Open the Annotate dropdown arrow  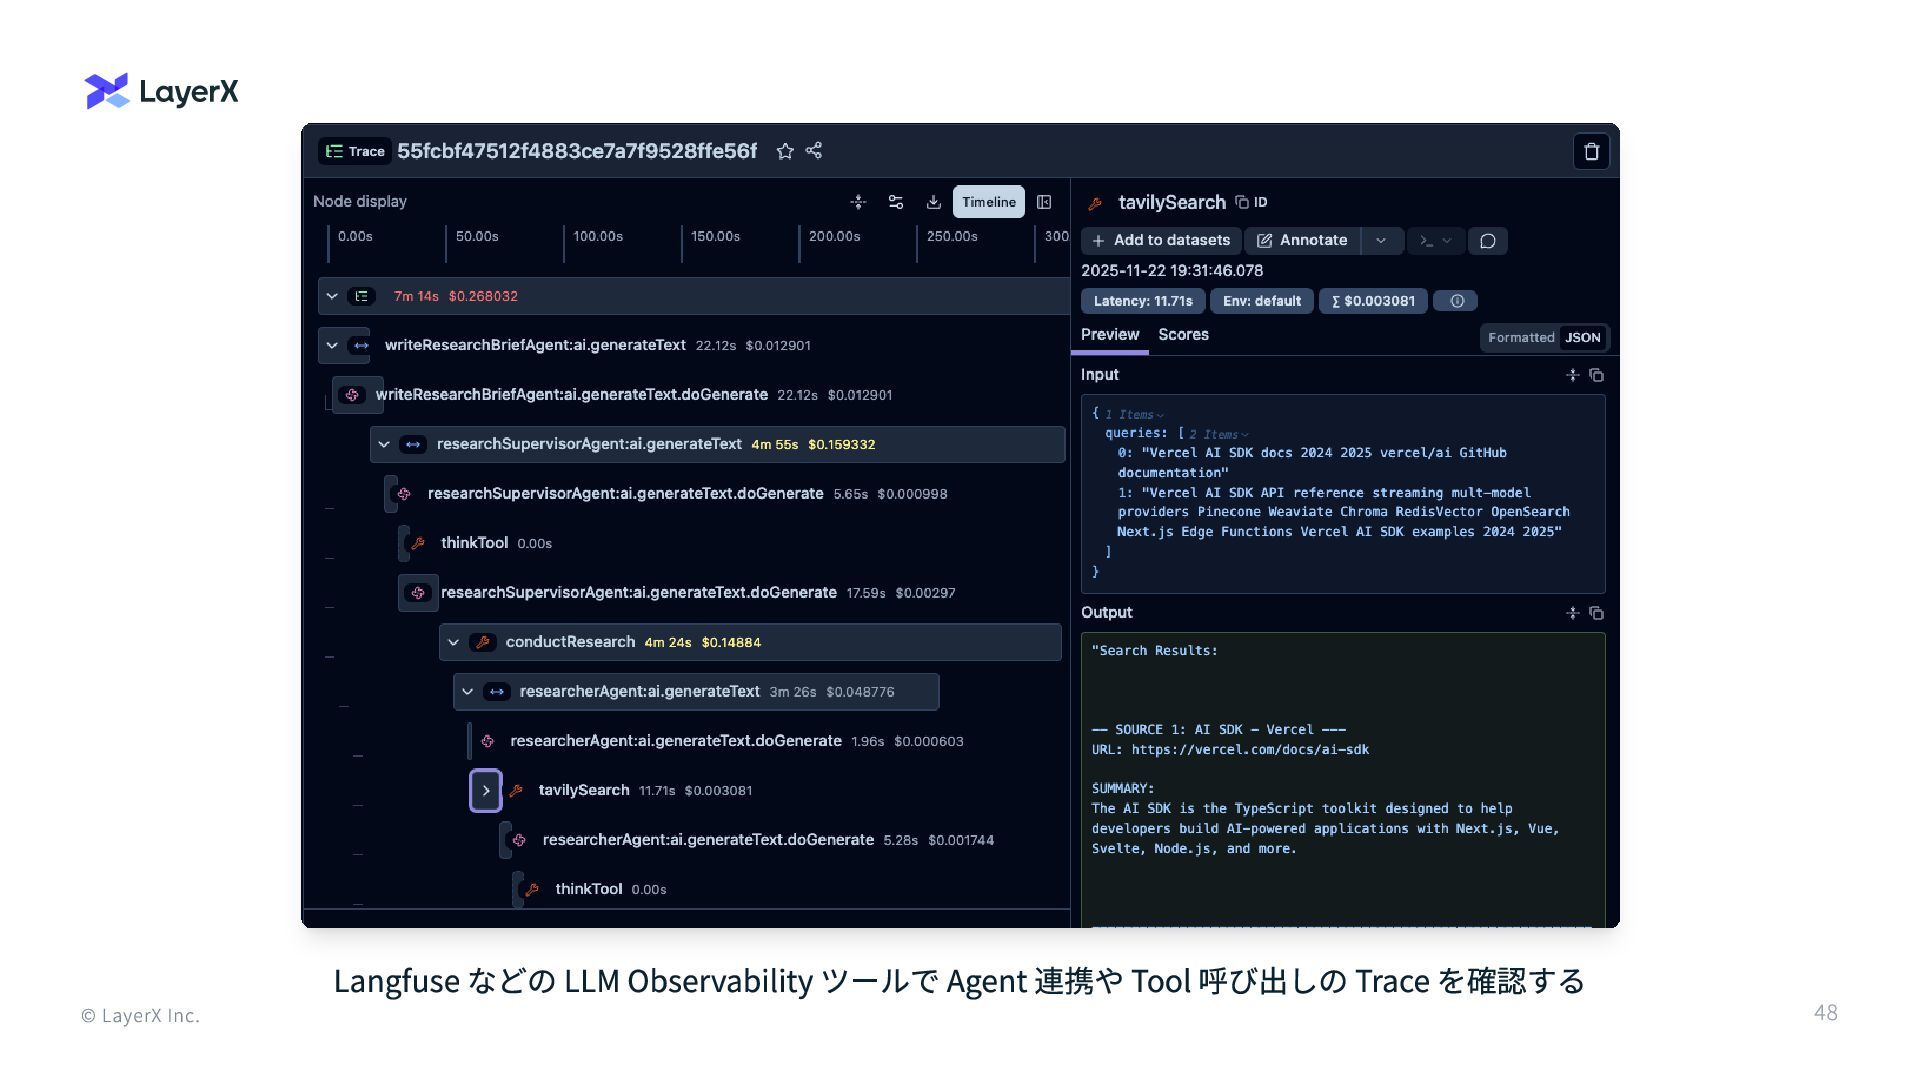[1381, 241]
